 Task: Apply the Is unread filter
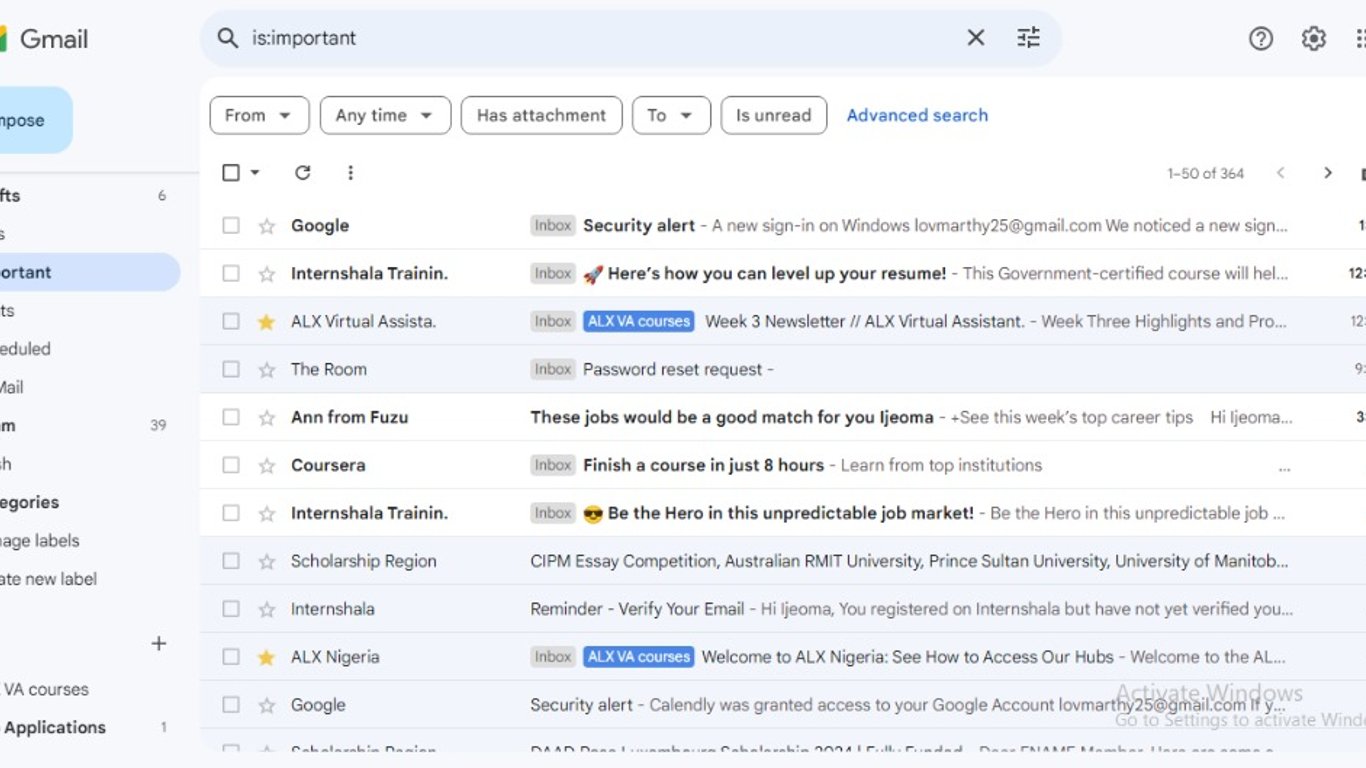point(773,115)
